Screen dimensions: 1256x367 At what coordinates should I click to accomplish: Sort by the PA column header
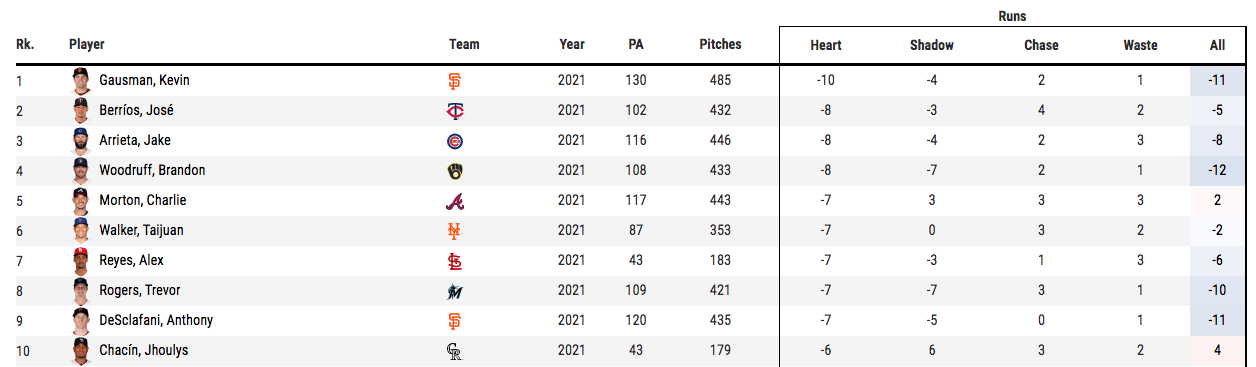(636, 44)
